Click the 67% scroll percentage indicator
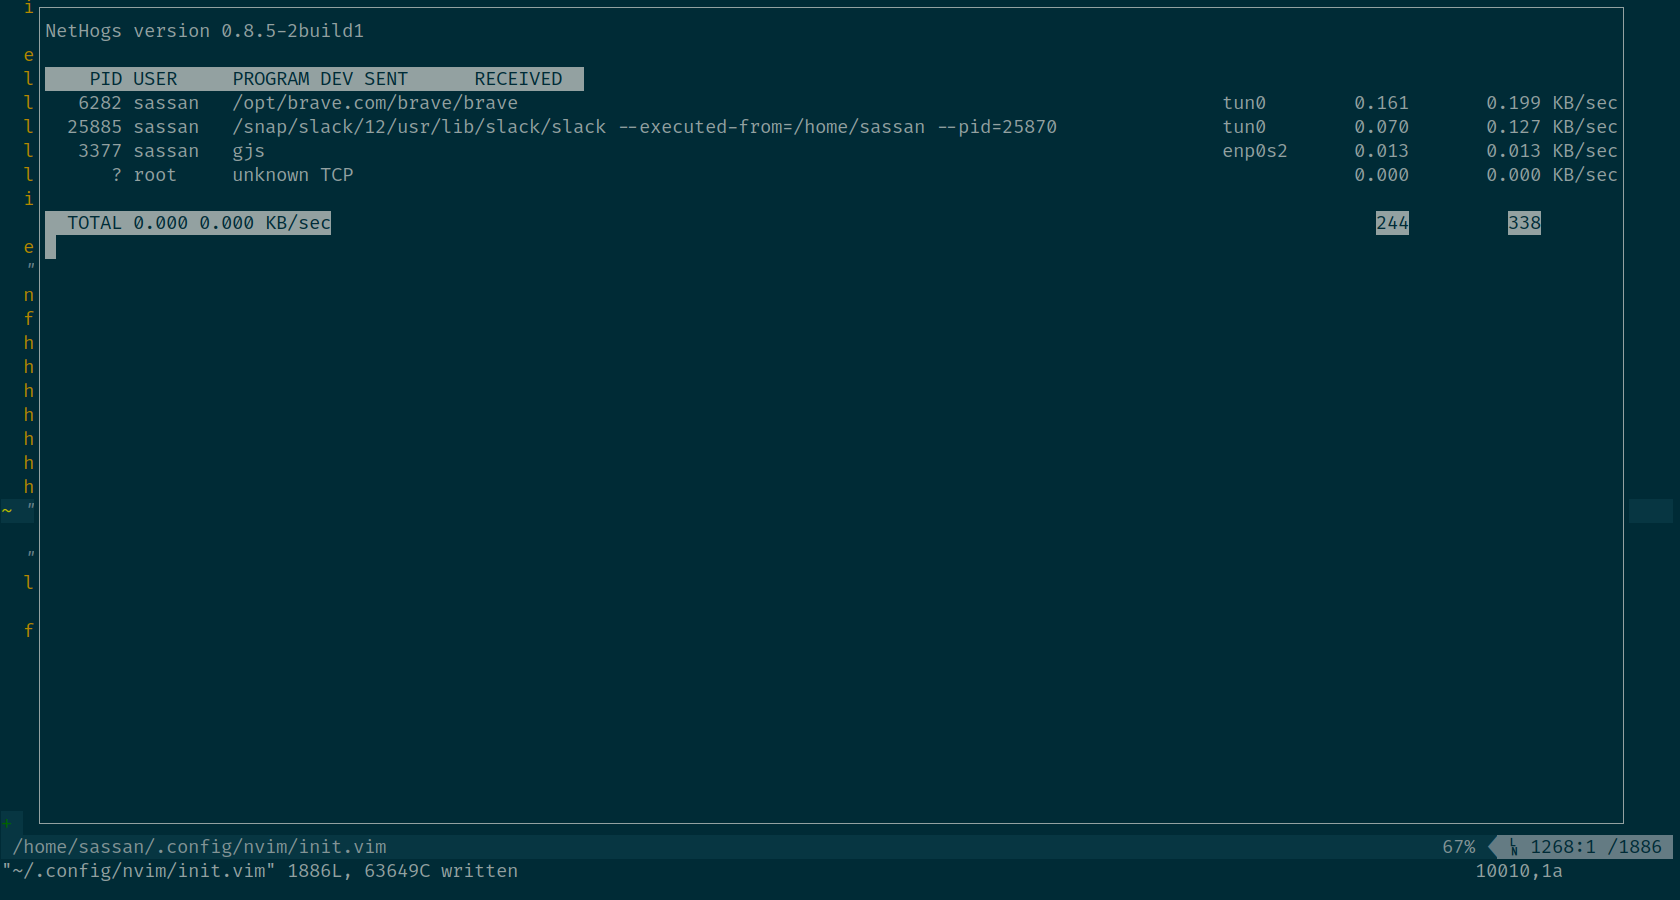This screenshot has height=900, width=1680. (x=1458, y=847)
